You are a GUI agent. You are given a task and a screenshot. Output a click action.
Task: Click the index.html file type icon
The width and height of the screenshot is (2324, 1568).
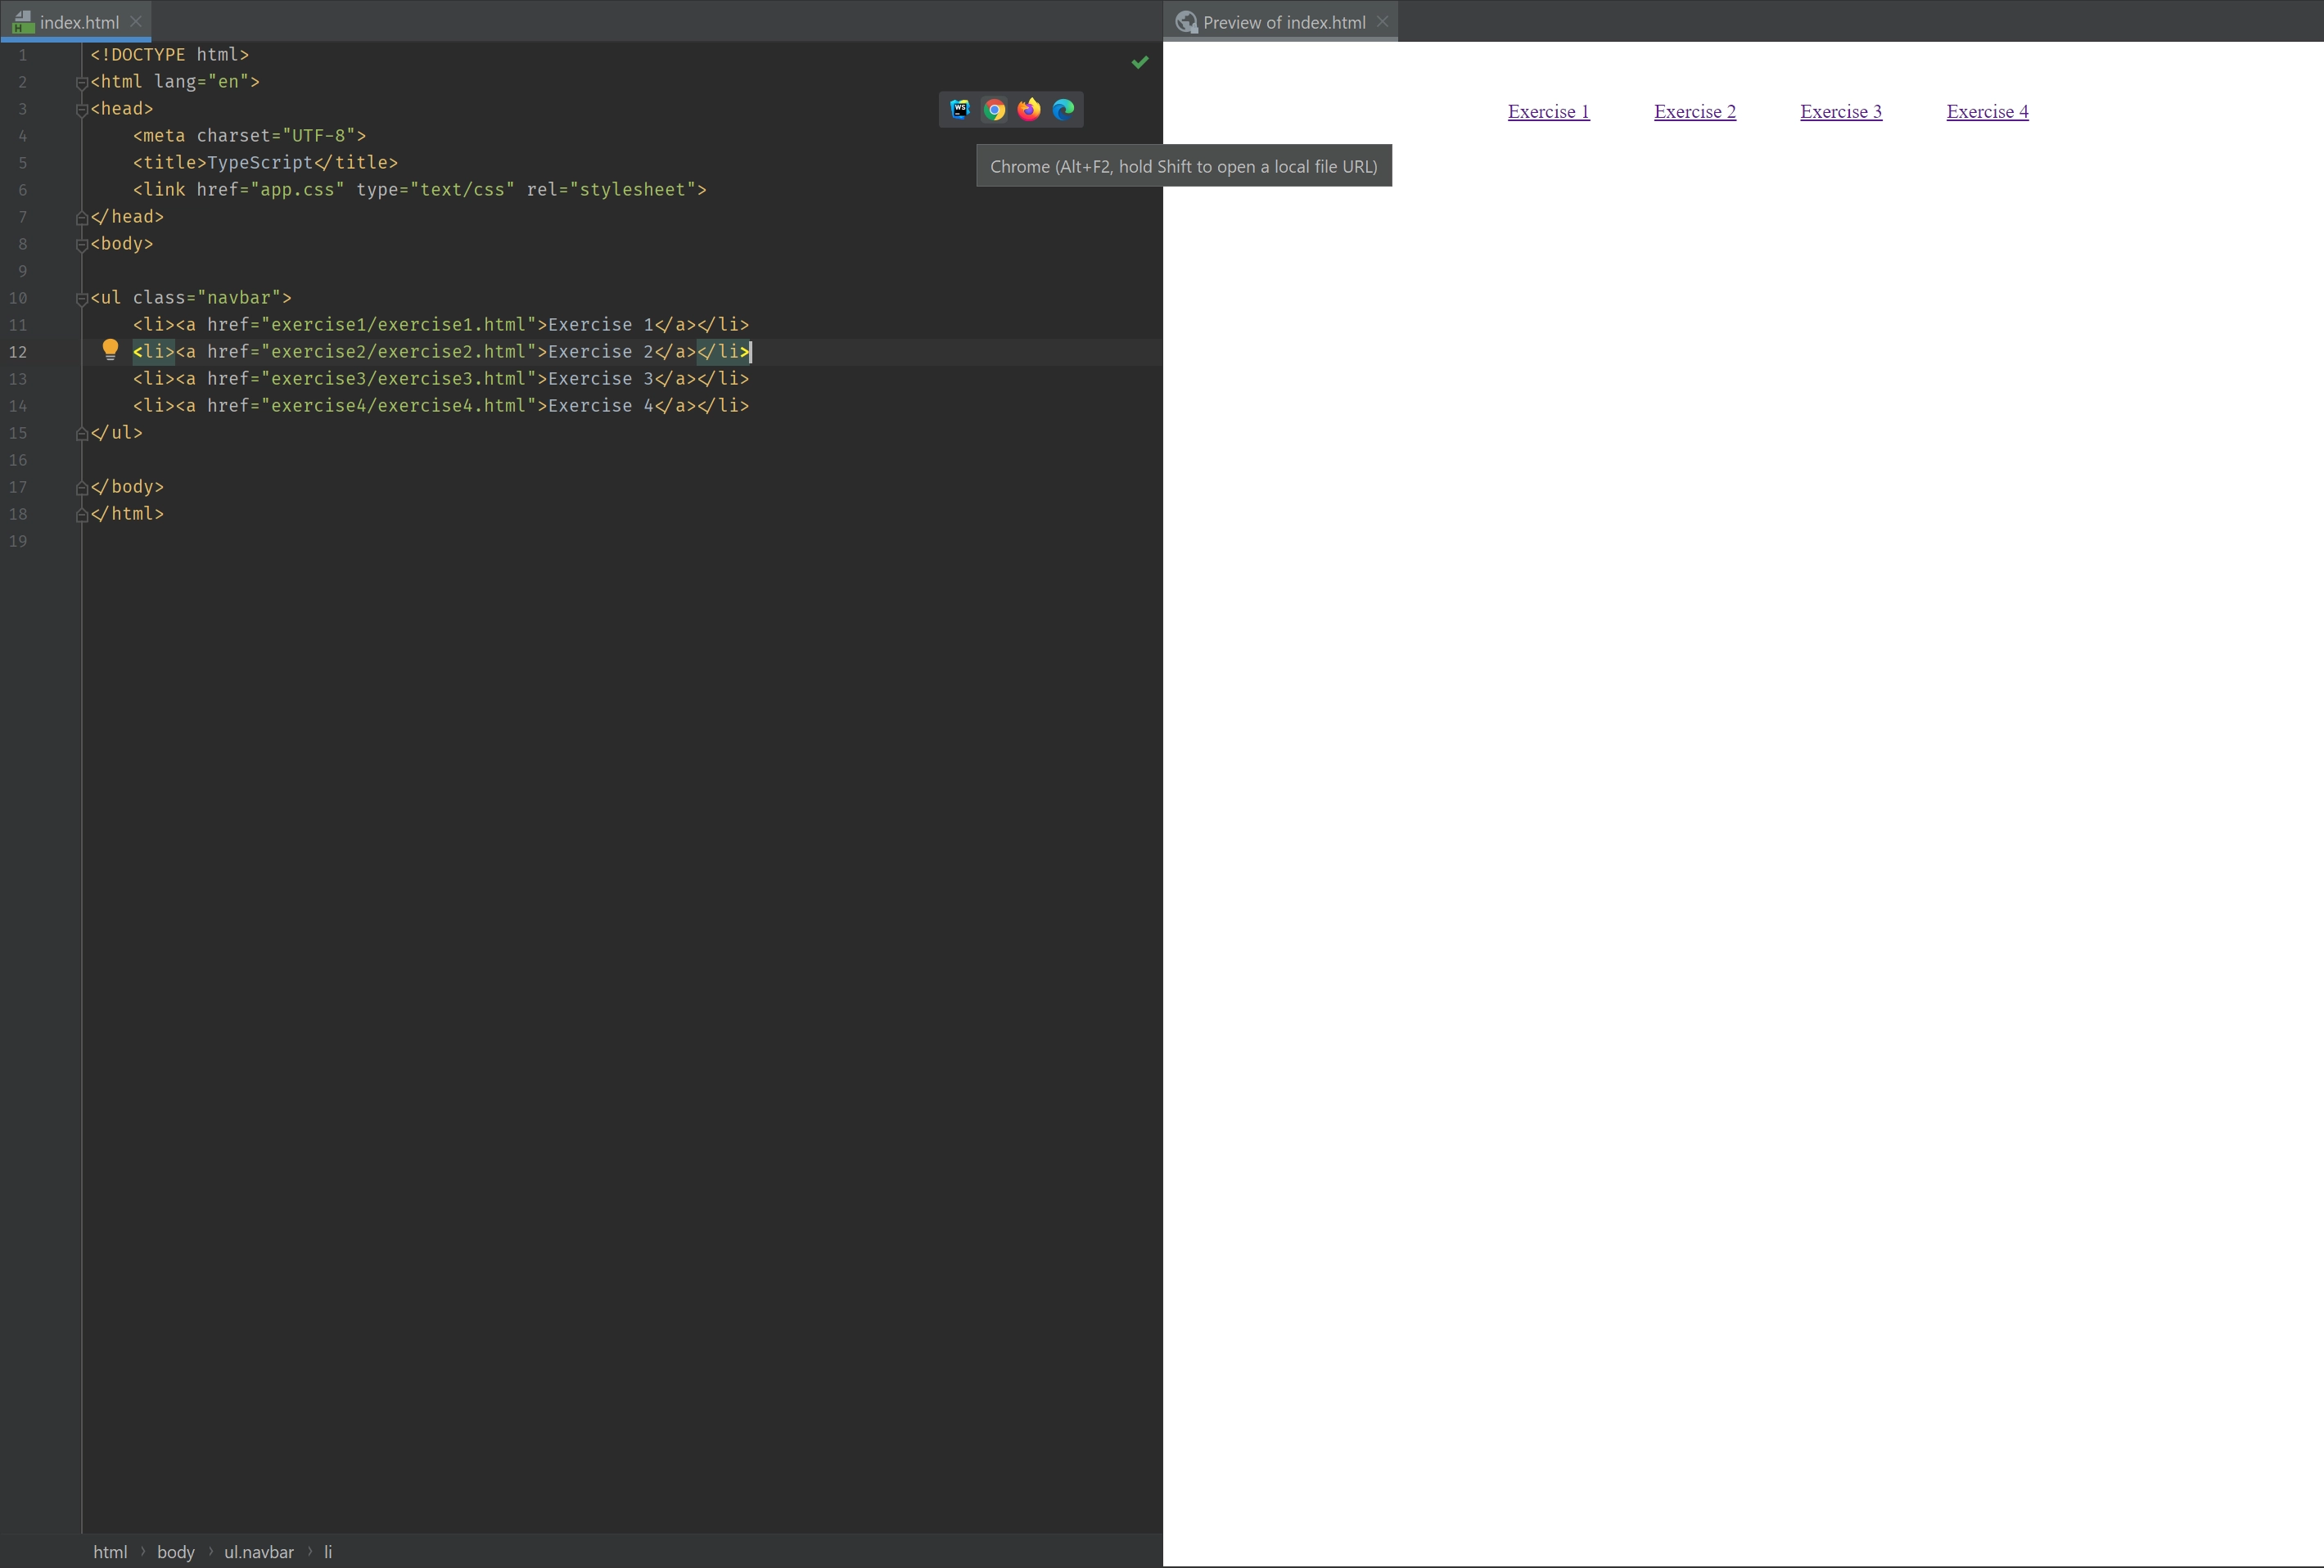coord(23,22)
